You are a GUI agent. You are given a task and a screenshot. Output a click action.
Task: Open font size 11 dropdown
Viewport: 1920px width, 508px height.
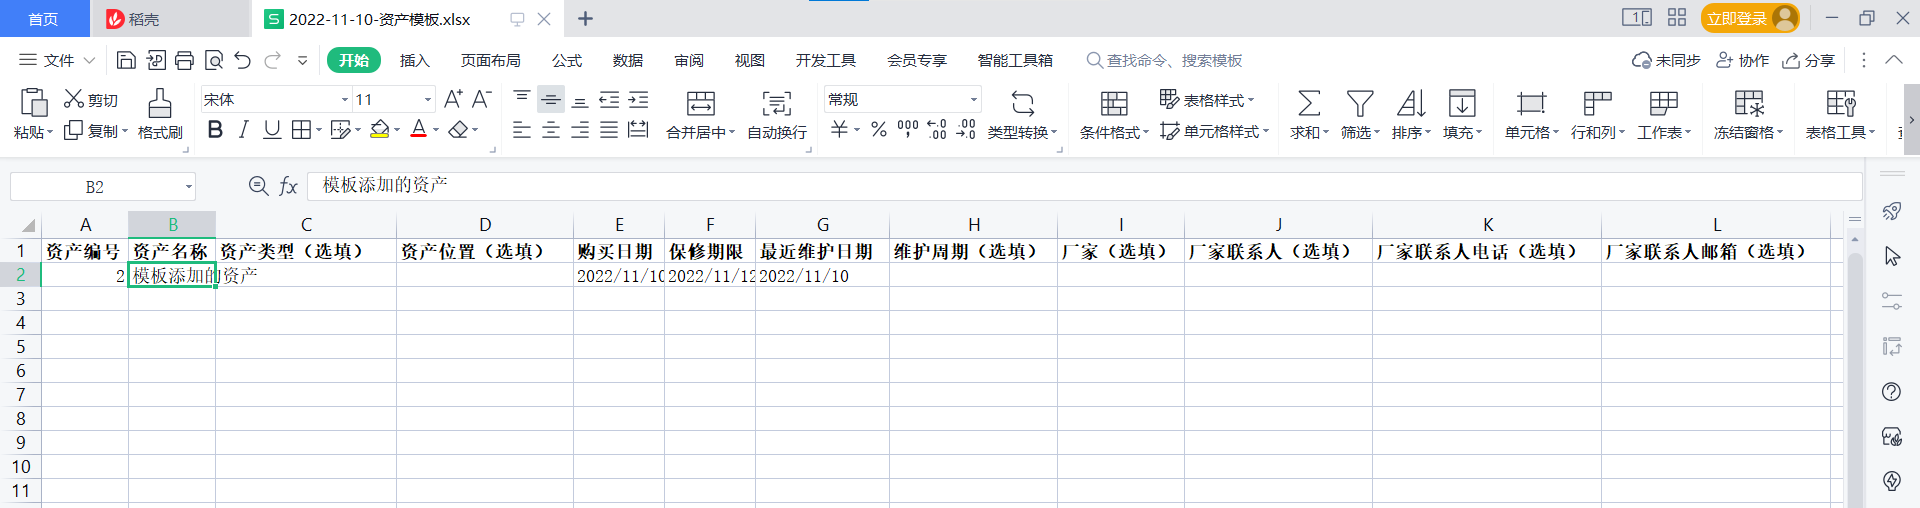point(428,99)
